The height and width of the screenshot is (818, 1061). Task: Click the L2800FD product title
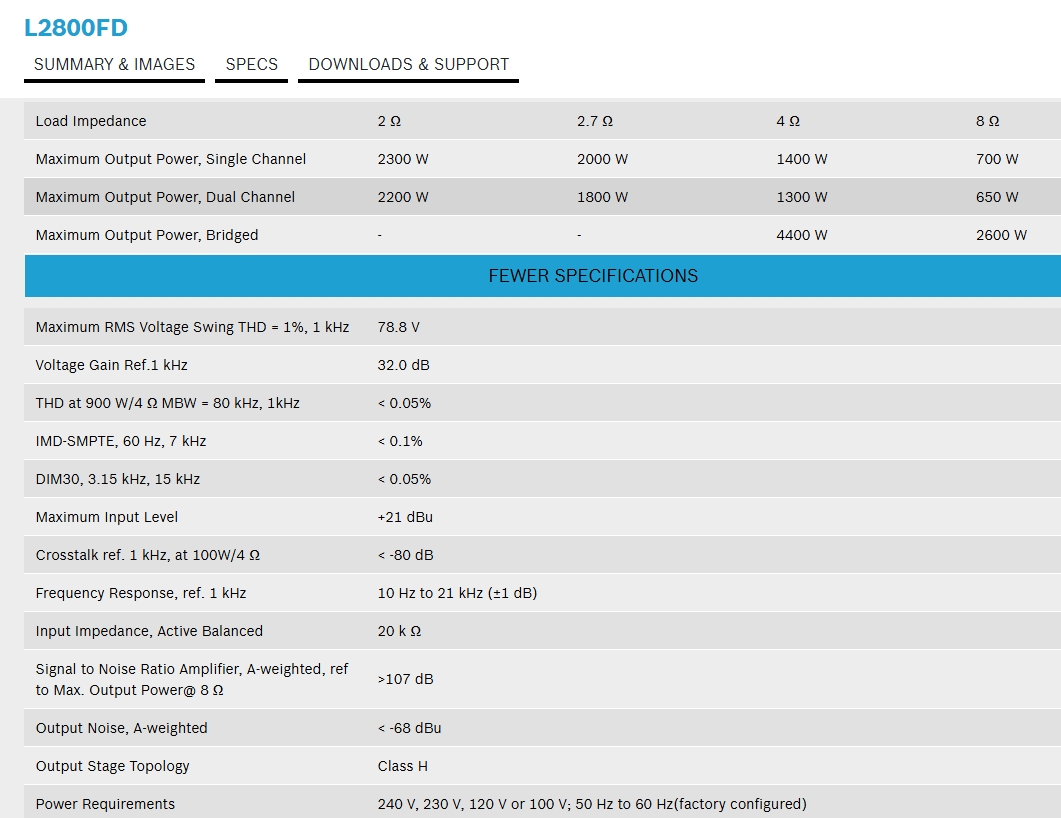pyautogui.click(x=76, y=28)
